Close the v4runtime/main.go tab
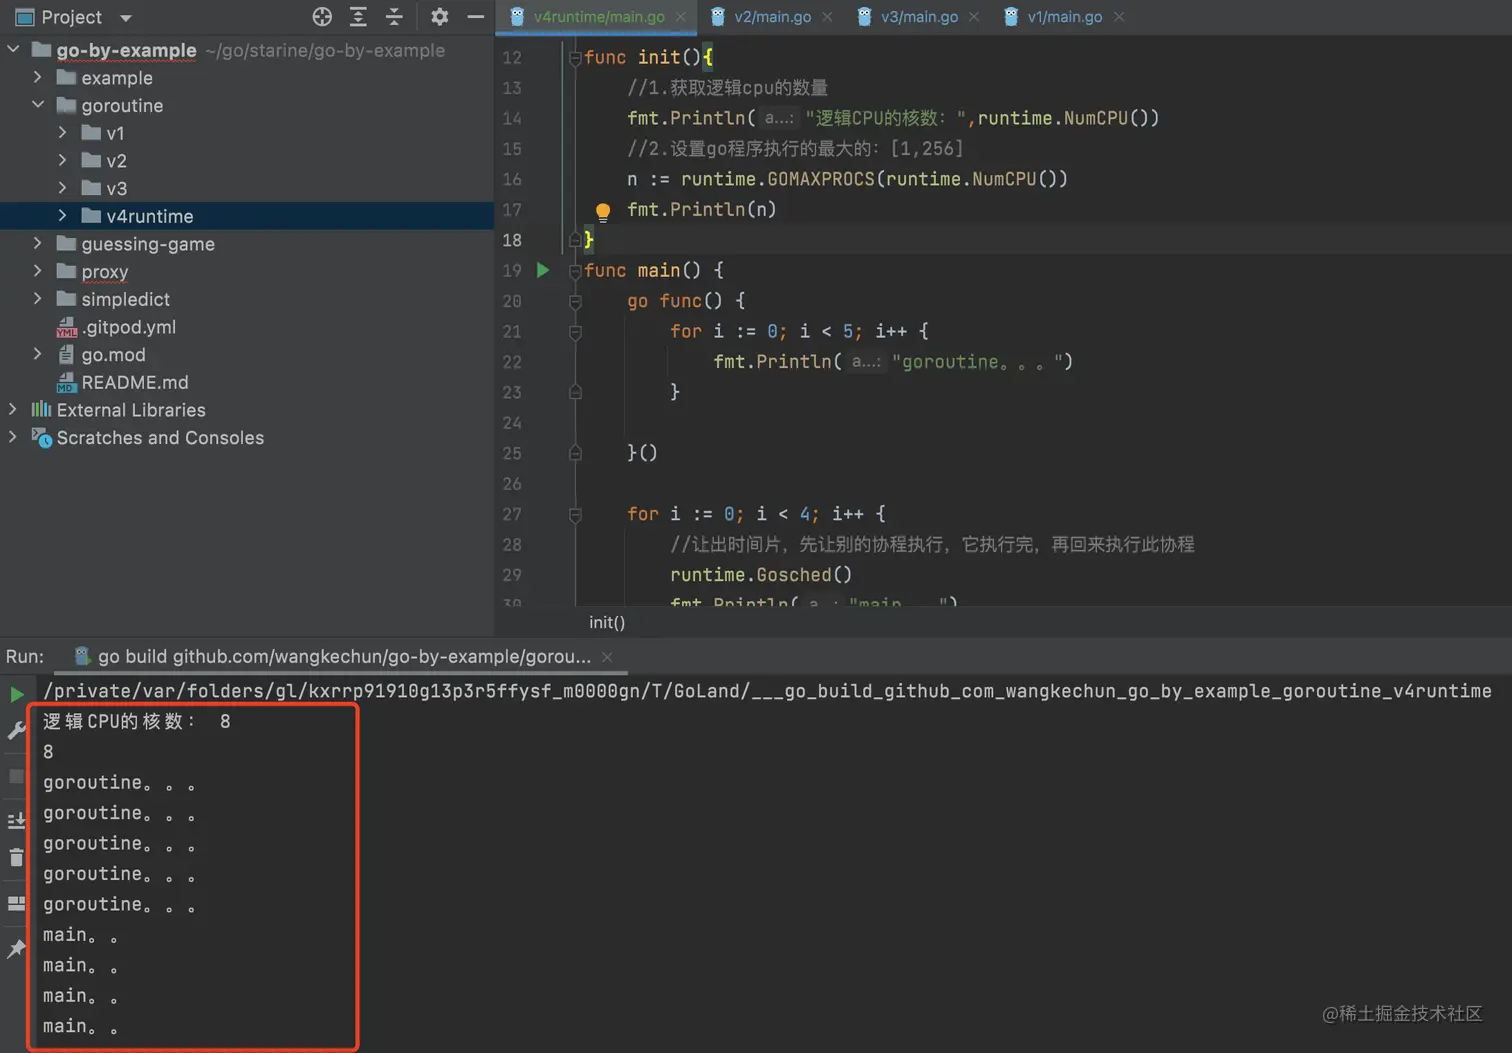 [x=681, y=17]
